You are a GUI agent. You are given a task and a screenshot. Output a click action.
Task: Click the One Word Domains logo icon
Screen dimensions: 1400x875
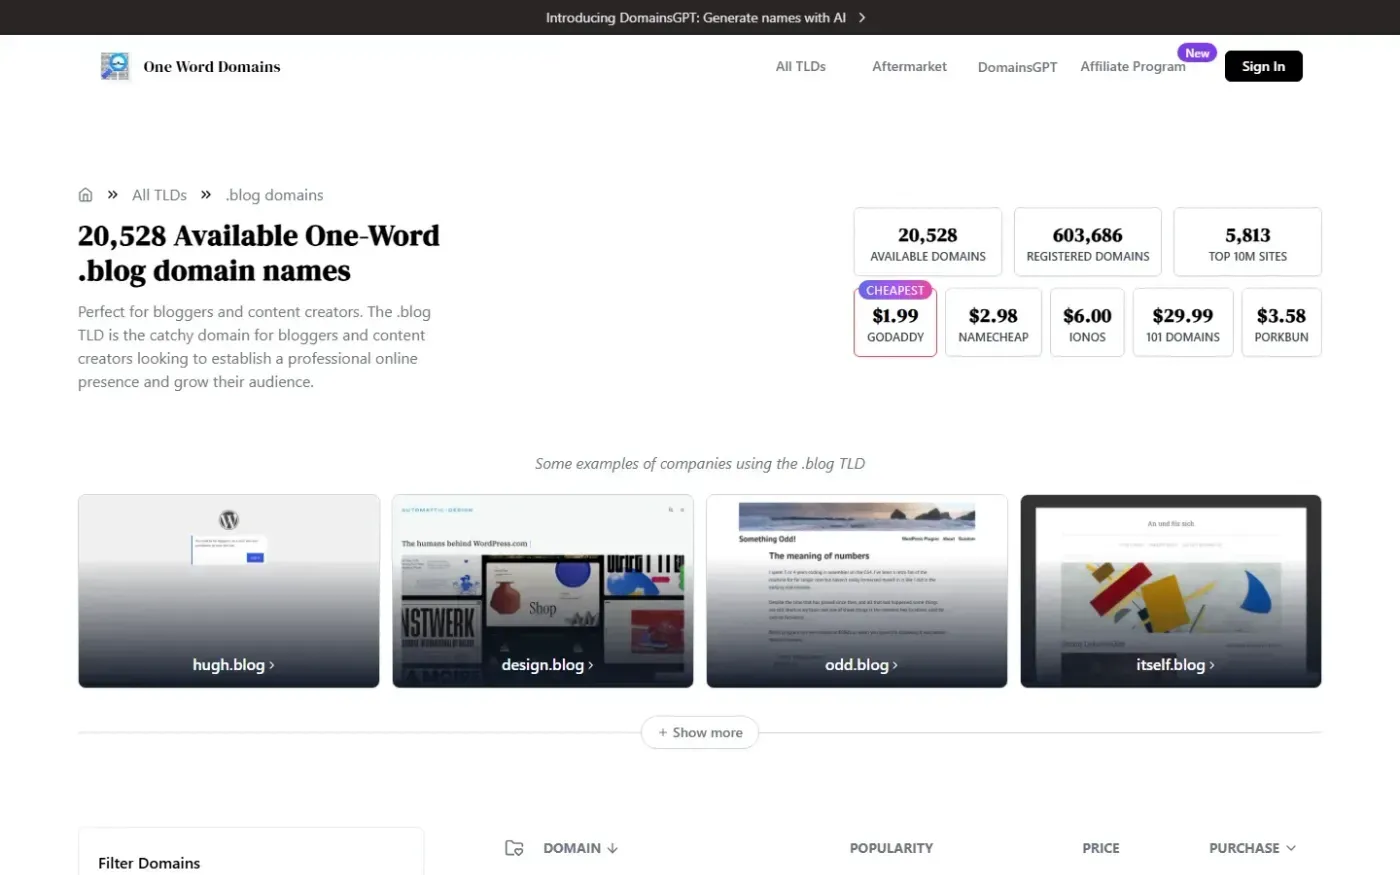coord(115,66)
